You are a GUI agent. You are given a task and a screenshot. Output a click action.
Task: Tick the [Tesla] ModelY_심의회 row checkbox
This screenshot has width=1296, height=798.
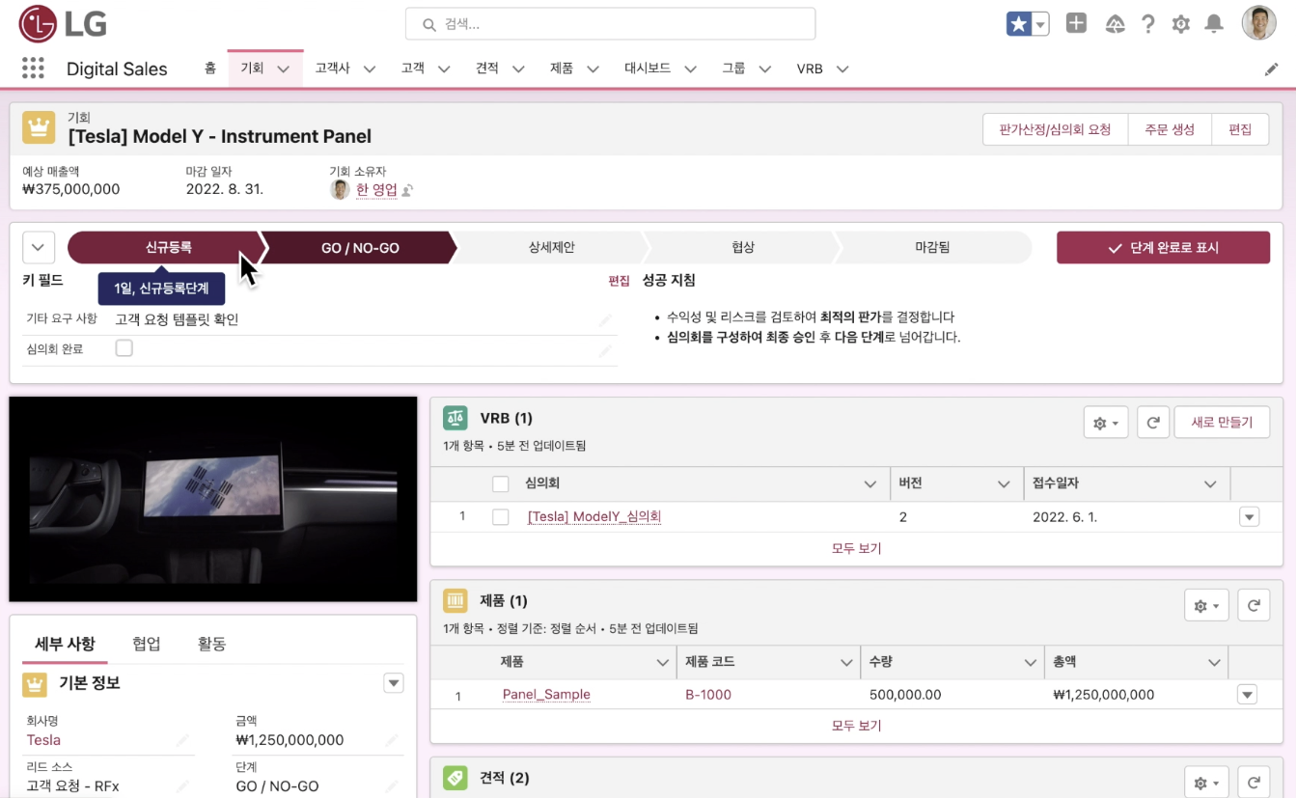pyautogui.click(x=501, y=517)
